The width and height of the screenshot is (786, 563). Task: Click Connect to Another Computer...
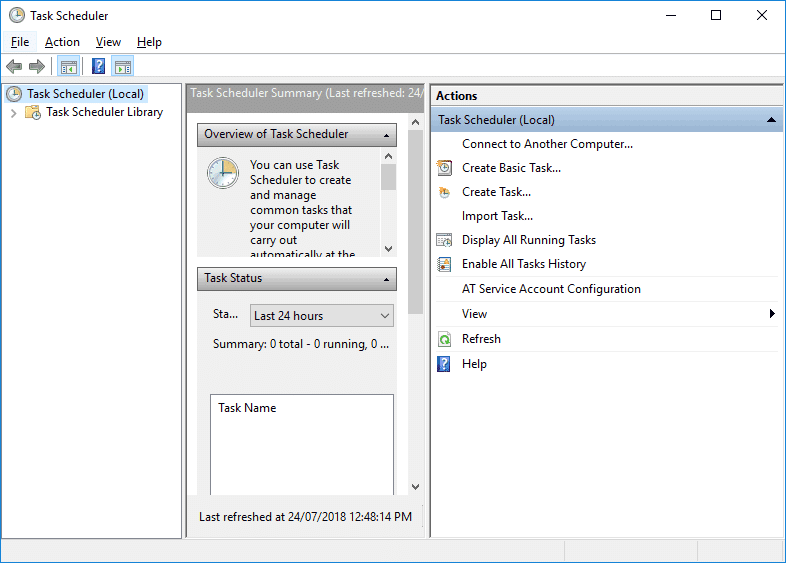coord(547,144)
